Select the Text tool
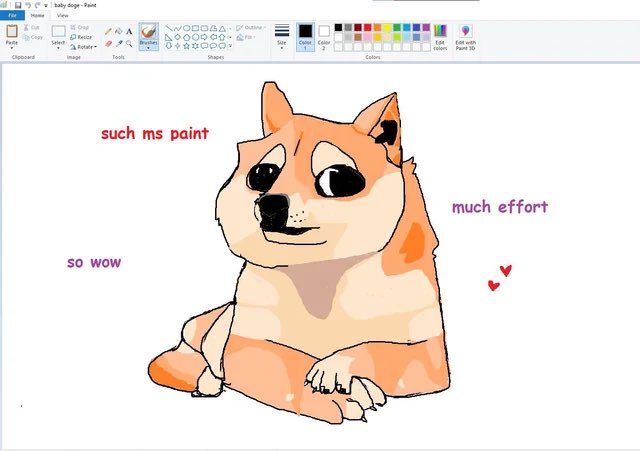The width and height of the screenshot is (640, 451). point(129,31)
